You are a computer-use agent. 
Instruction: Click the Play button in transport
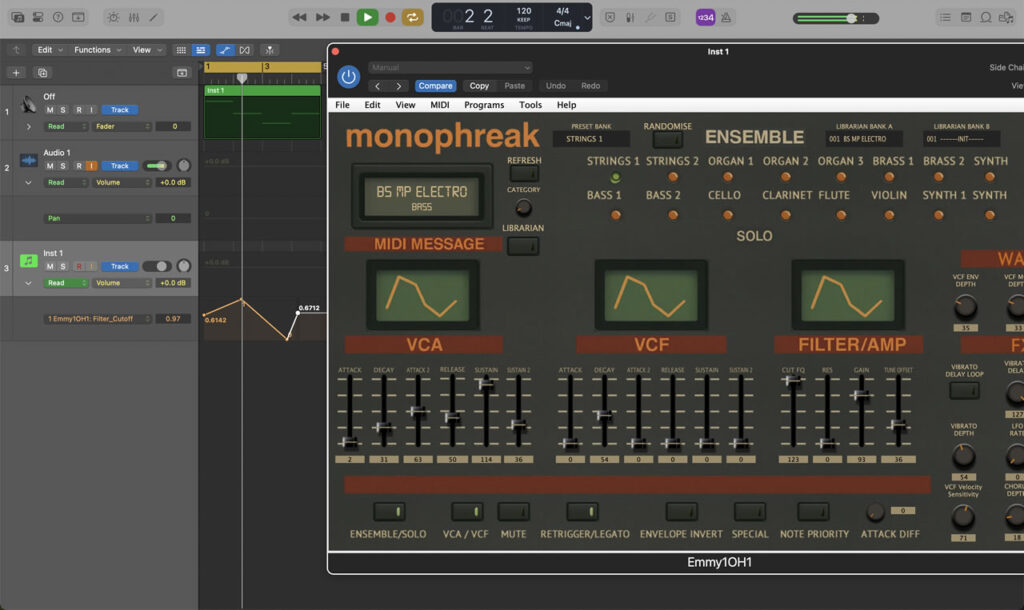pos(368,17)
